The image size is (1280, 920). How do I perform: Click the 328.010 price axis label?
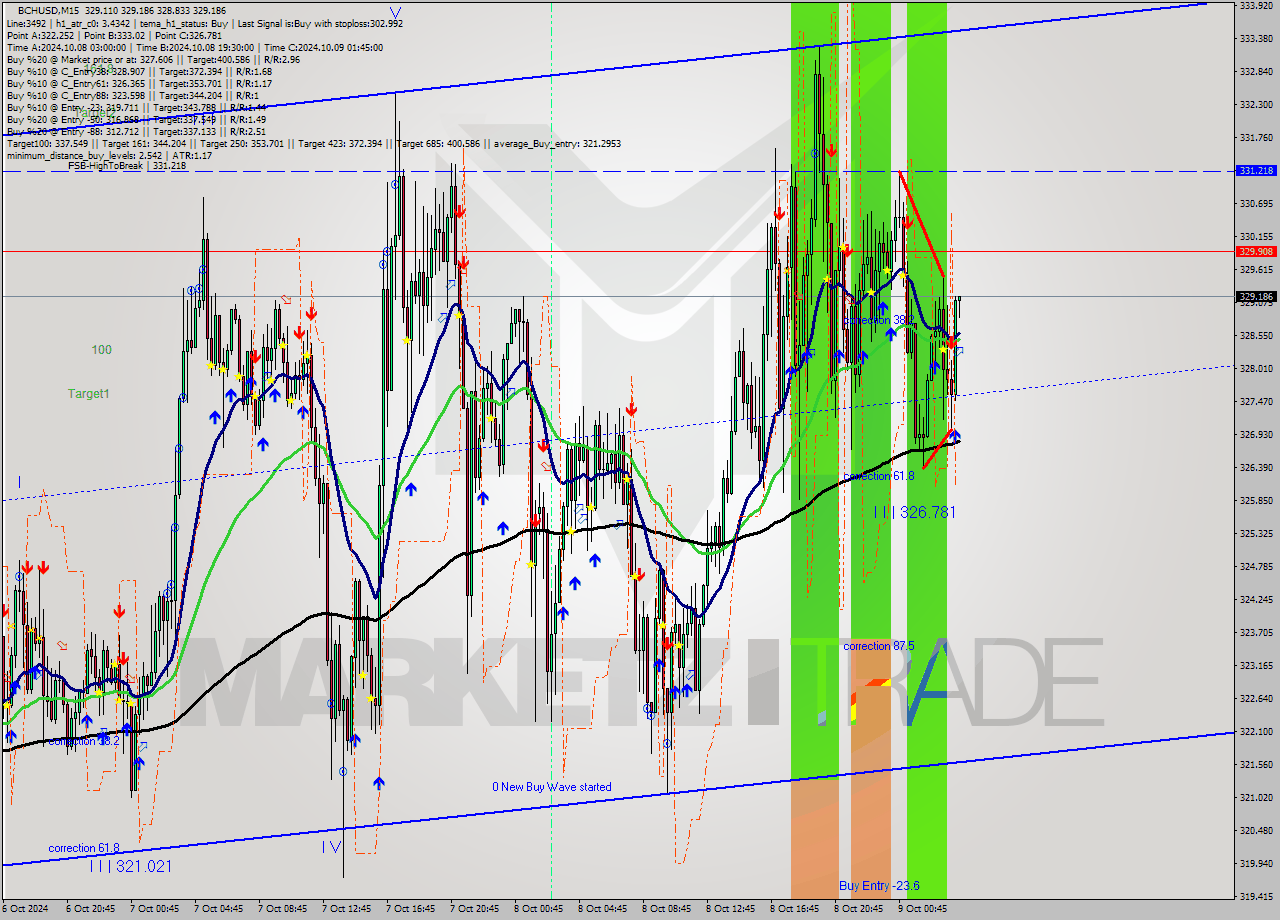point(1256,368)
